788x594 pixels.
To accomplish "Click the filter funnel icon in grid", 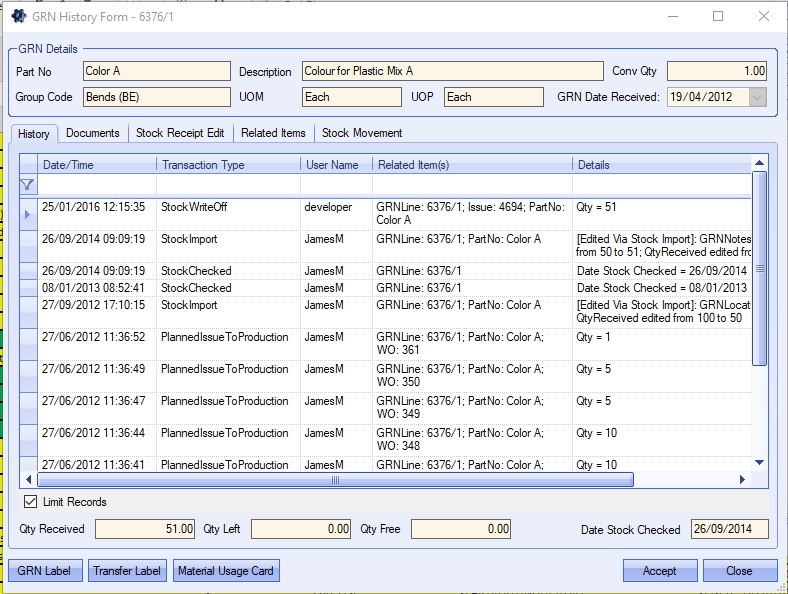I will (x=27, y=184).
